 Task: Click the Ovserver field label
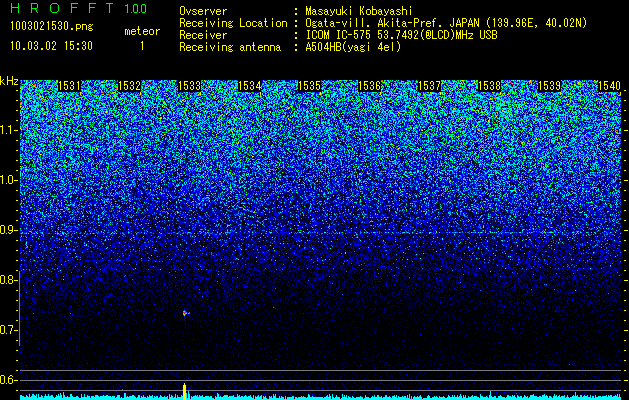[x=203, y=11]
